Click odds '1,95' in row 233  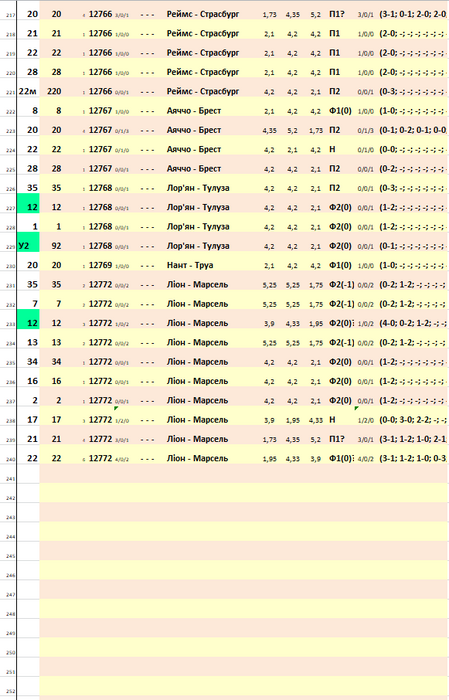[316, 324]
